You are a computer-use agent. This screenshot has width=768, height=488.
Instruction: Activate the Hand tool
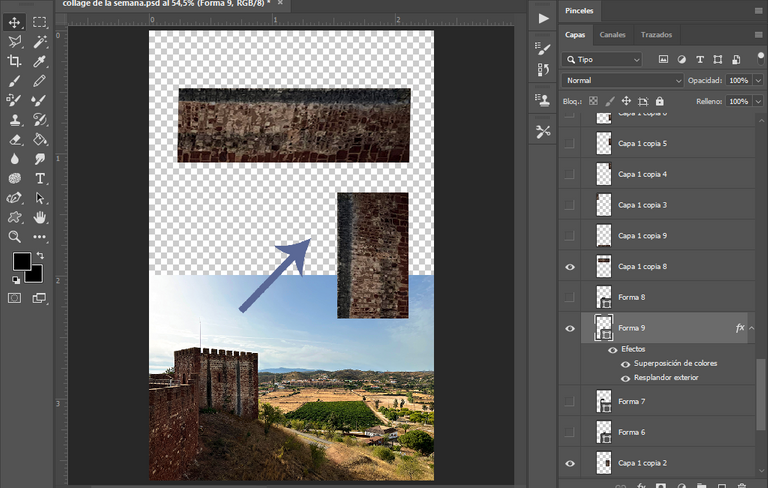(x=40, y=217)
